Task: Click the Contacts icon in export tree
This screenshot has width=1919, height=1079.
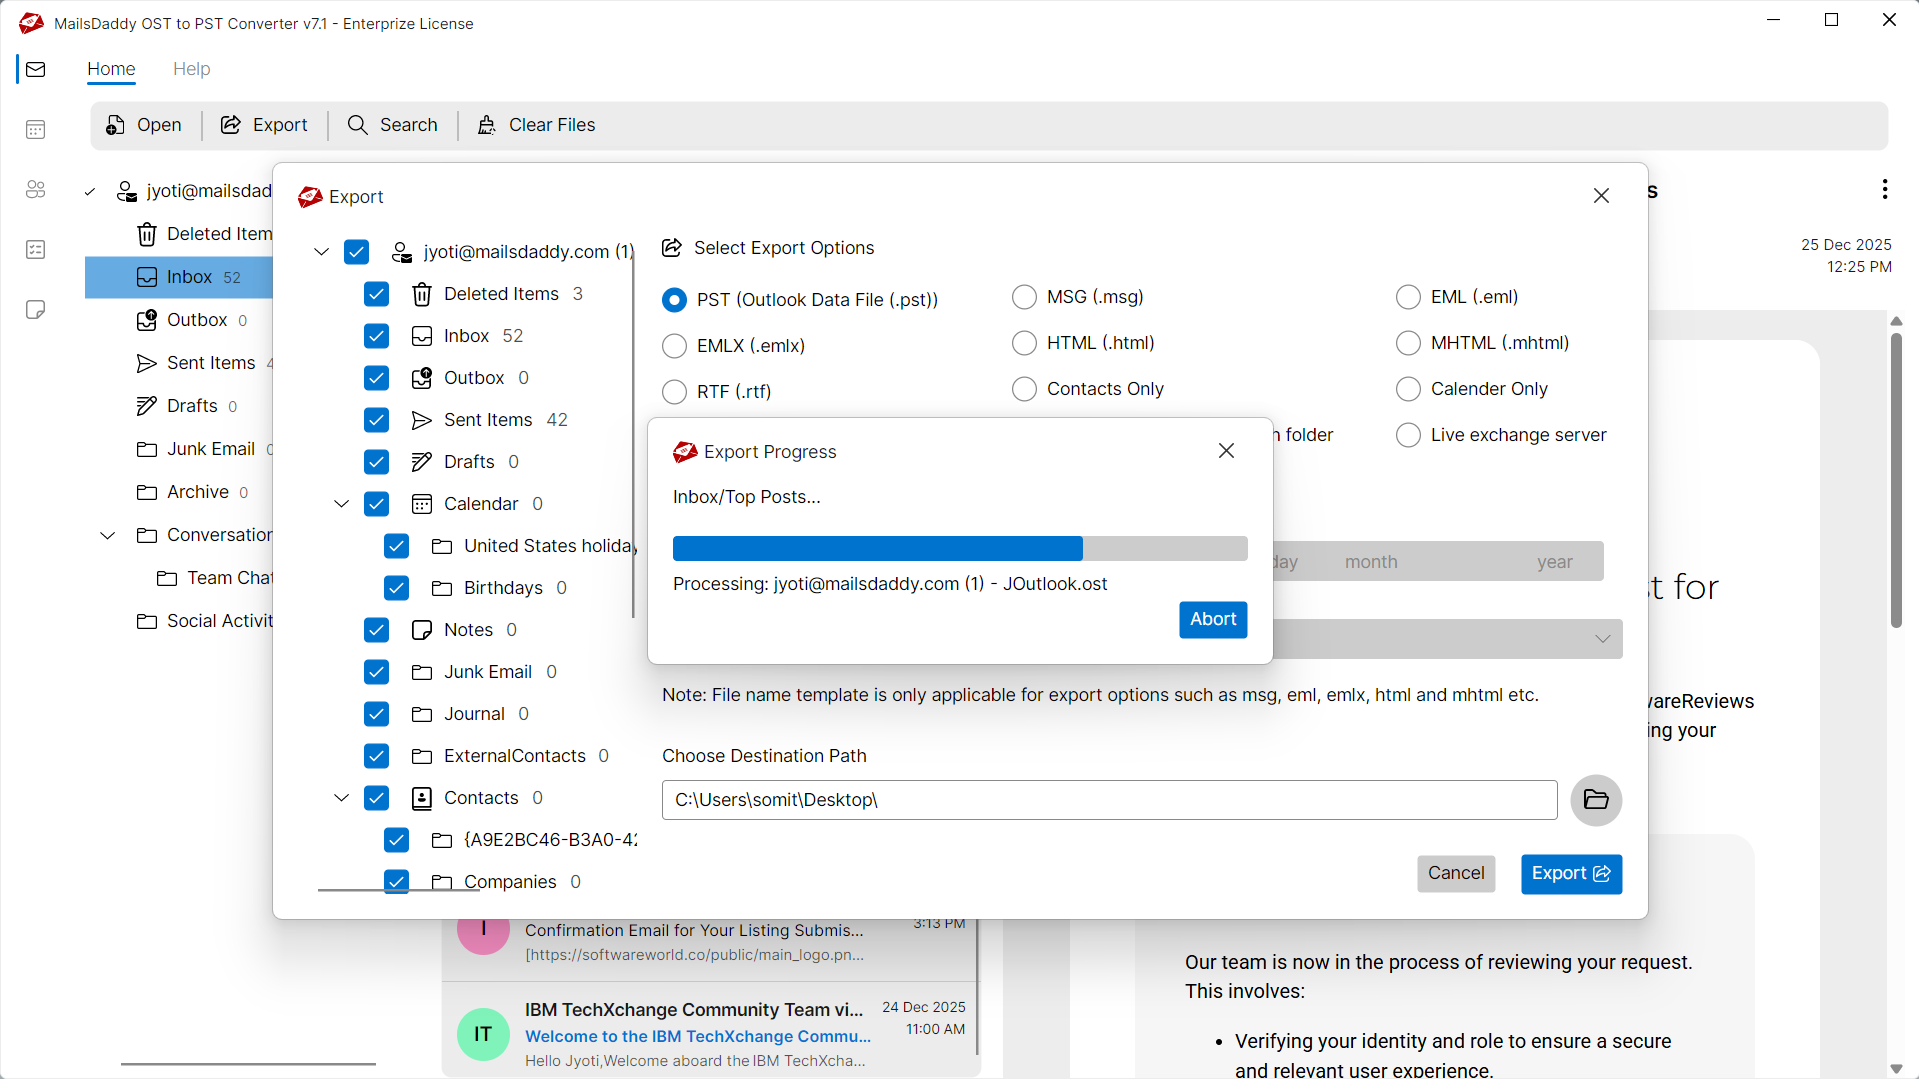Action: pos(422,798)
